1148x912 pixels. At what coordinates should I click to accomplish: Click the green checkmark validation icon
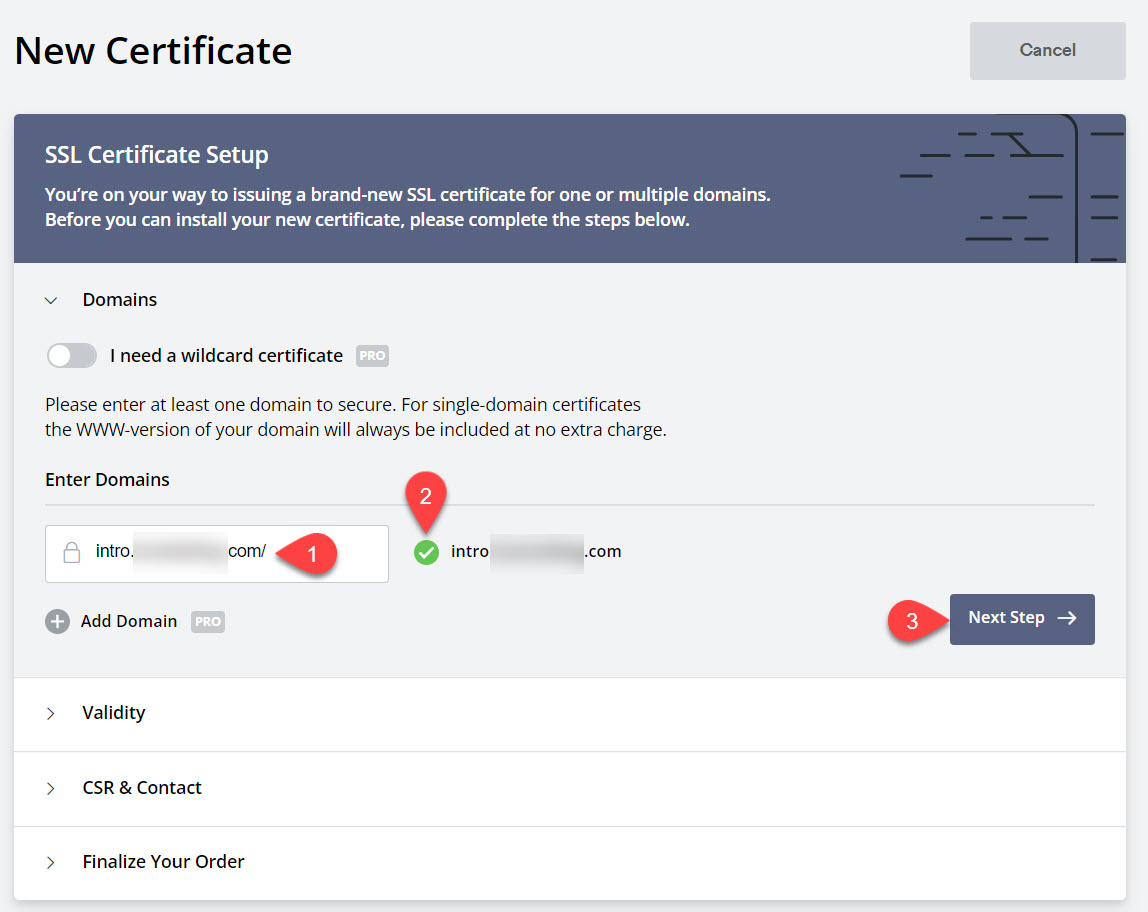(x=426, y=552)
